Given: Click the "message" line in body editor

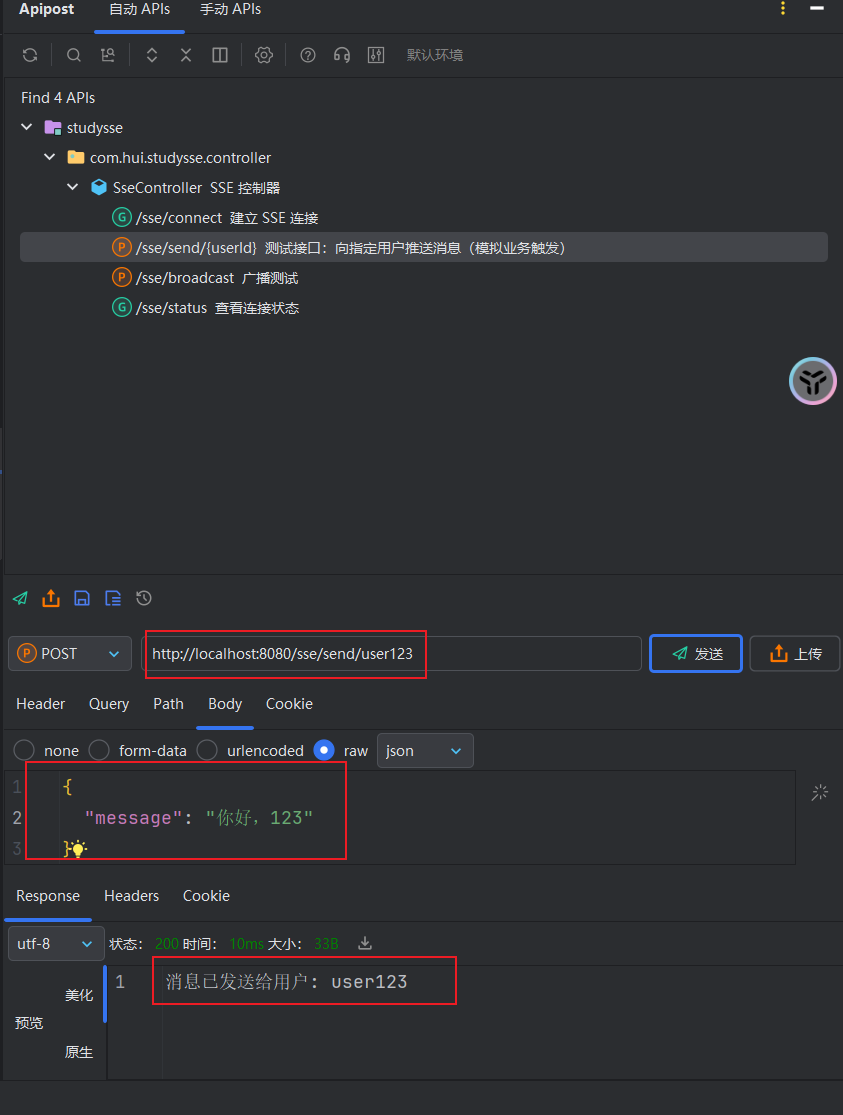Looking at the screenshot, I should click(x=198, y=818).
